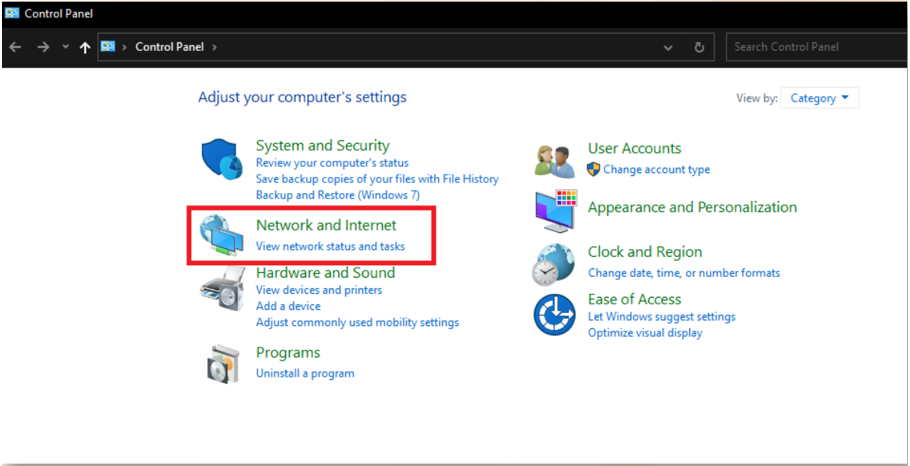Expand the address bar history dropdown
Image resolution: width=910 pixels, height=466 pixels.
(x=668, y=48)
